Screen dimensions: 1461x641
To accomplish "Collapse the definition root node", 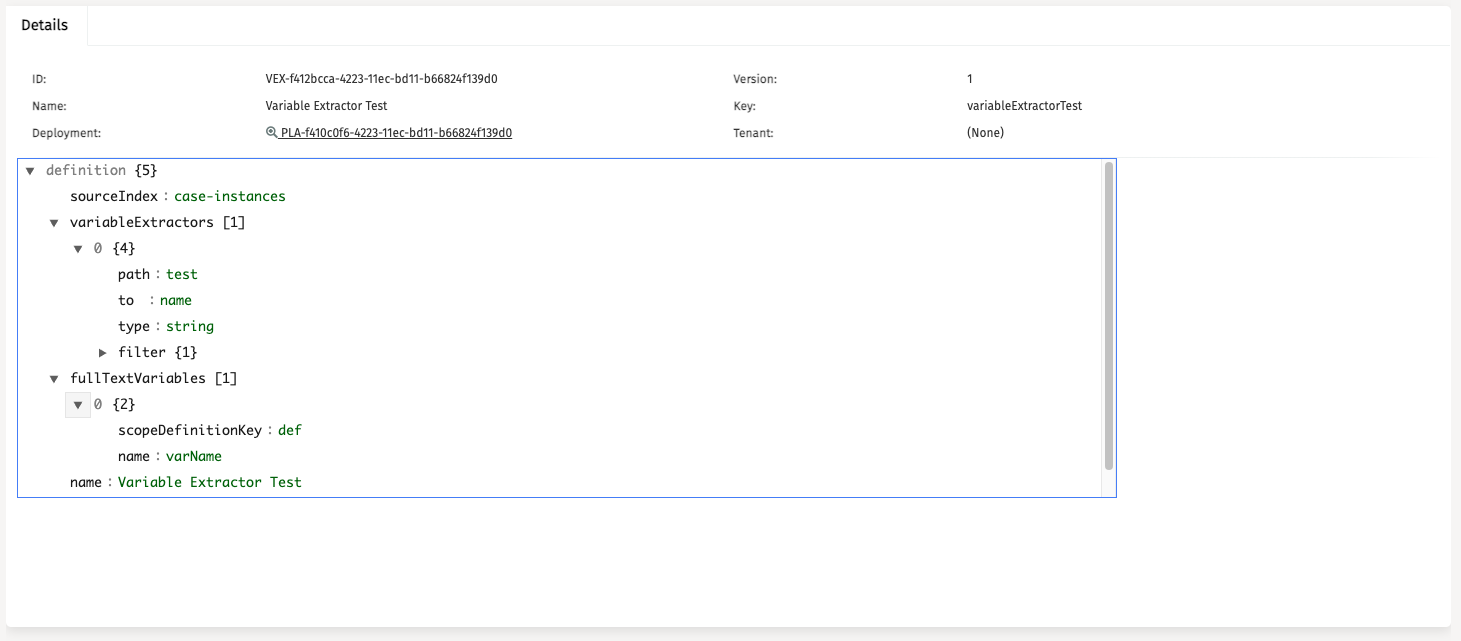I will point(30,171).
